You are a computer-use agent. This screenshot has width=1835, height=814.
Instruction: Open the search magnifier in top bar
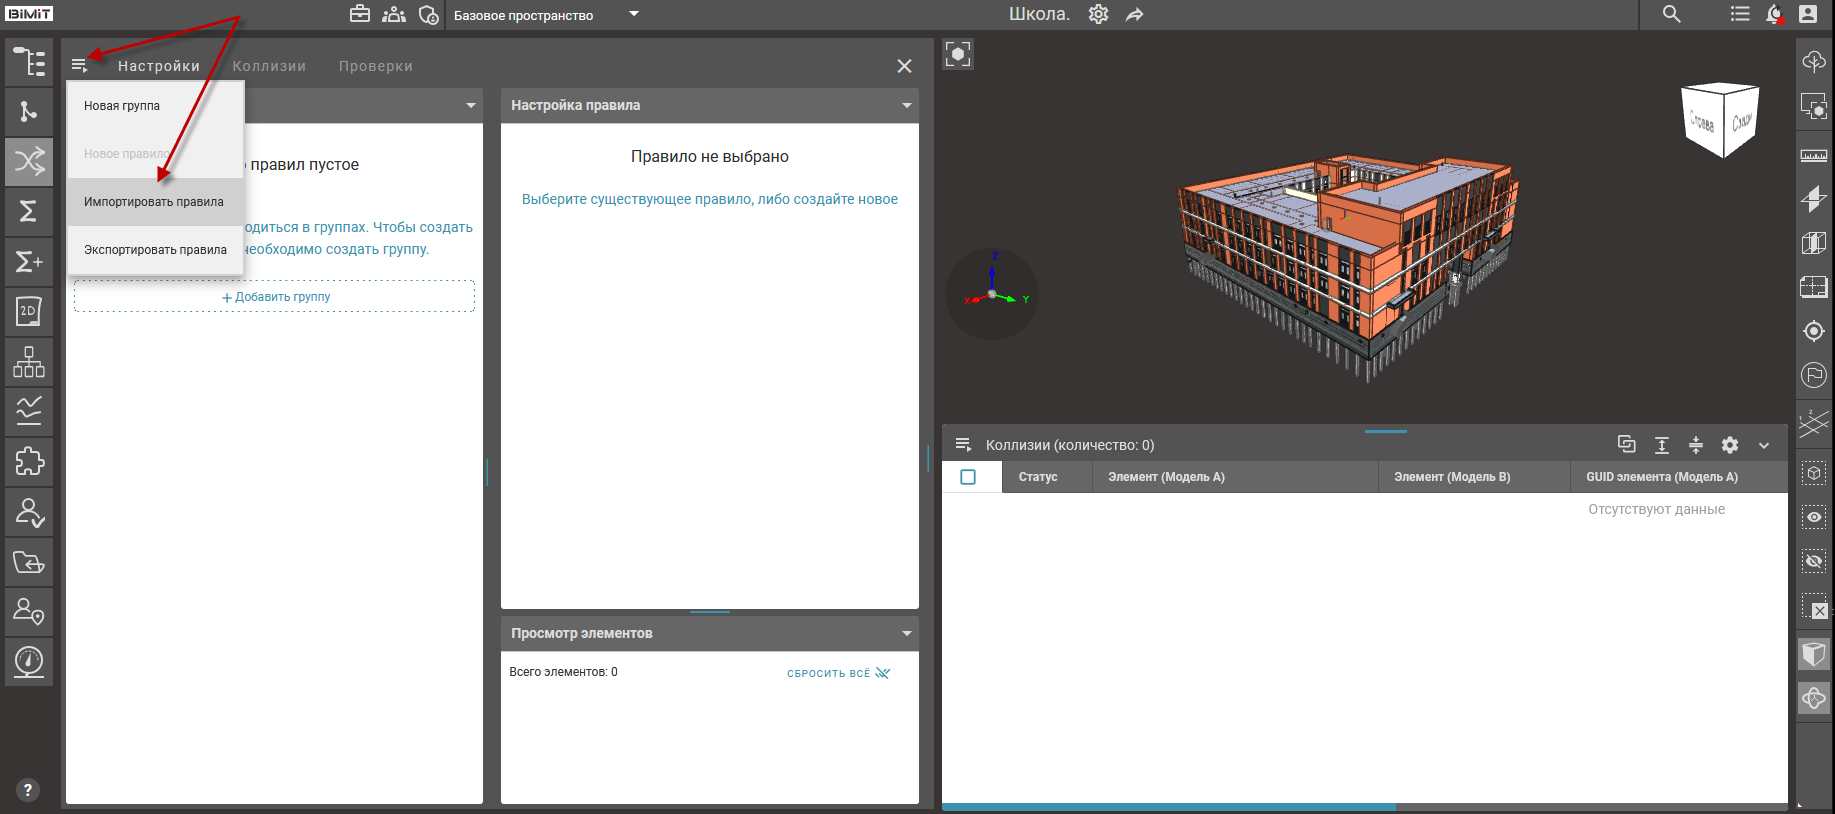[x=1671, y=14]
